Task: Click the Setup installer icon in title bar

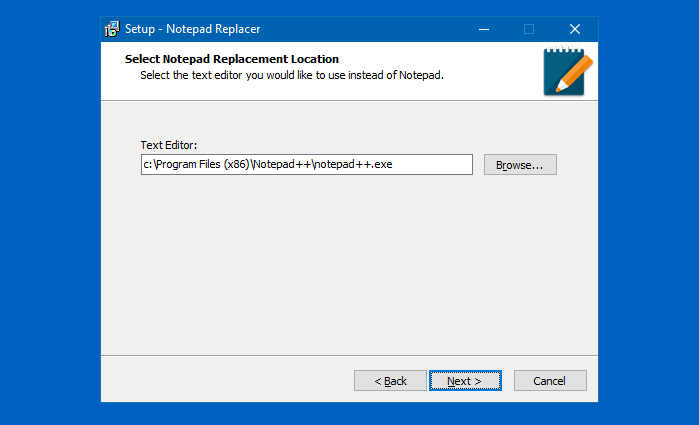Action: [x=112, y=29]
